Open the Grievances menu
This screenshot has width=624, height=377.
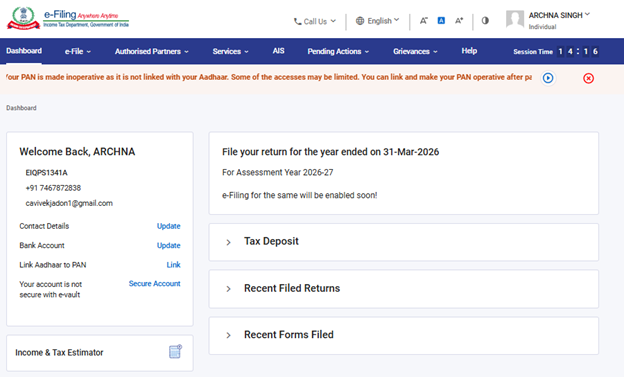[415, 51]
